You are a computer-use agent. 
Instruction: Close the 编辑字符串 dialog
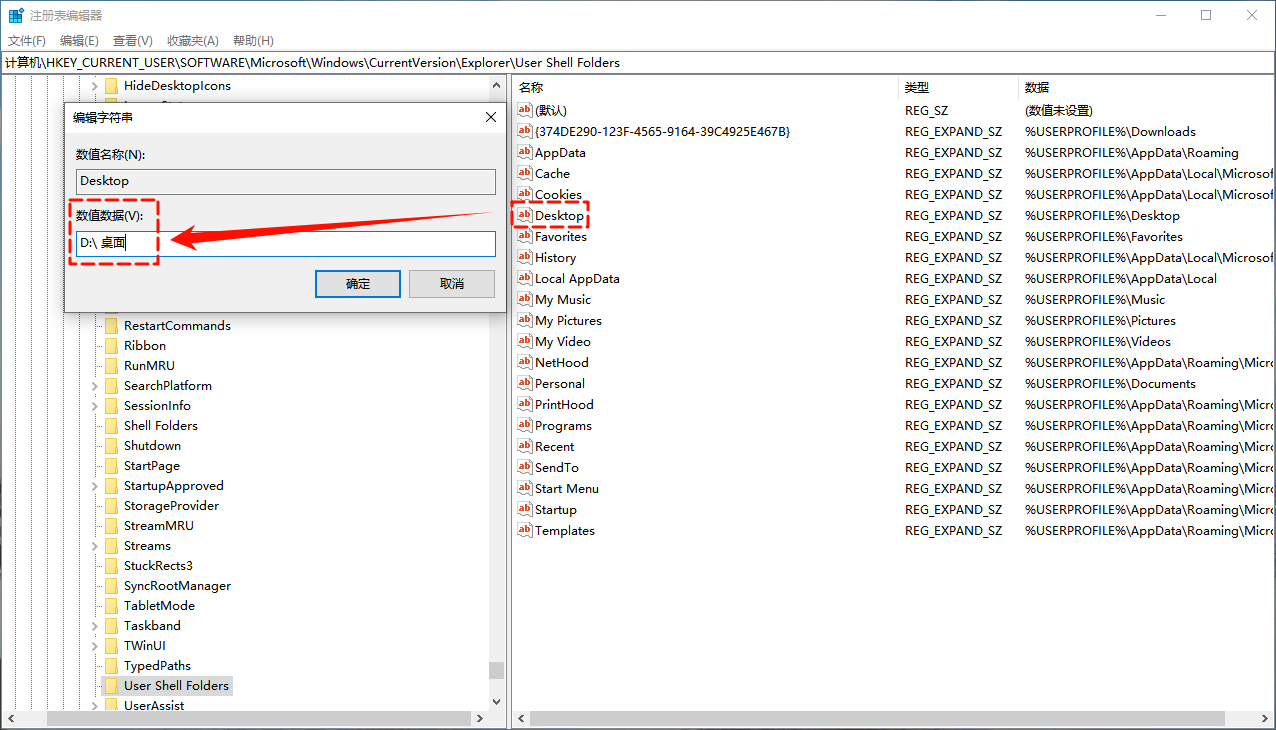click(490, 117)
